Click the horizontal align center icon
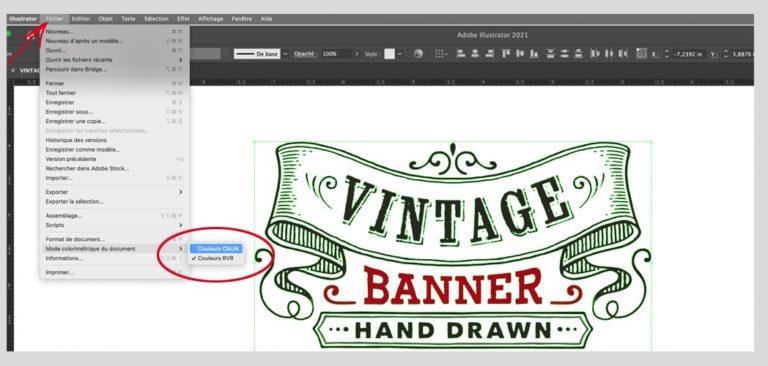This screenshot has height=366, width=768. (475, 54)
